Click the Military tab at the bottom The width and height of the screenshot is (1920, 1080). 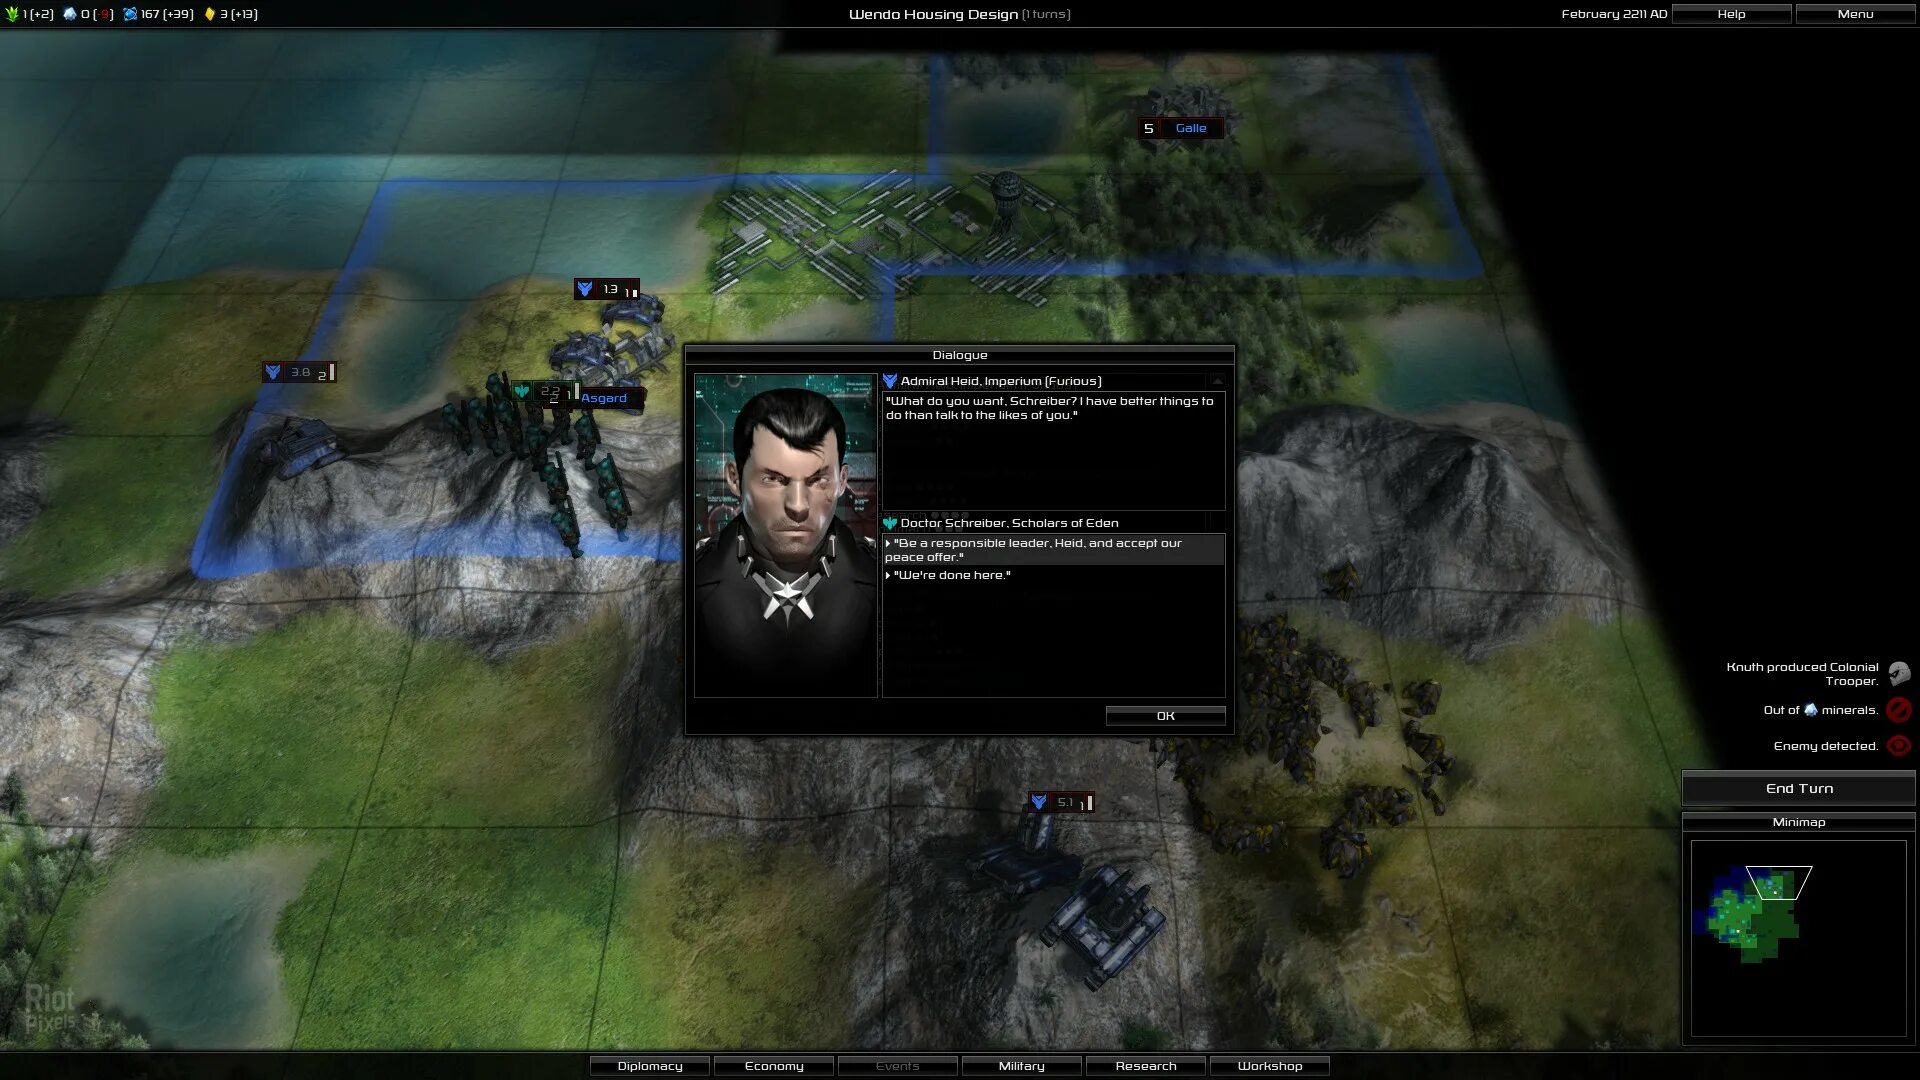(x=1022, y=1065)
